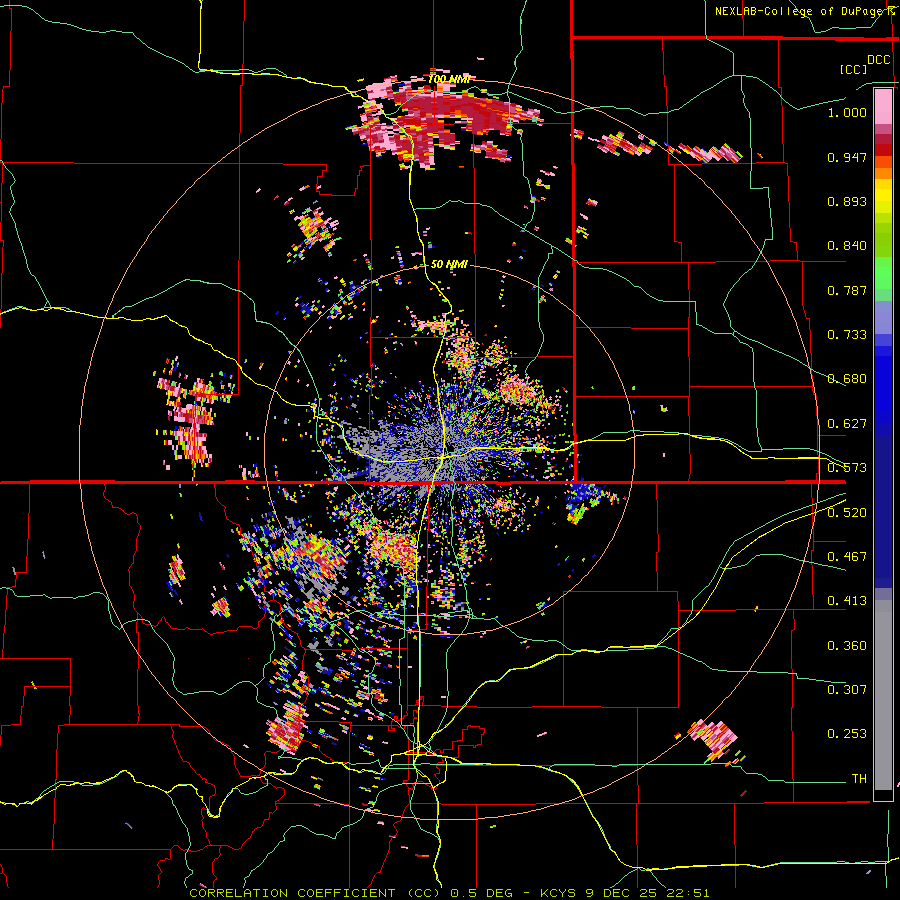Select the 0.413 legend value

tap(847, 601)
